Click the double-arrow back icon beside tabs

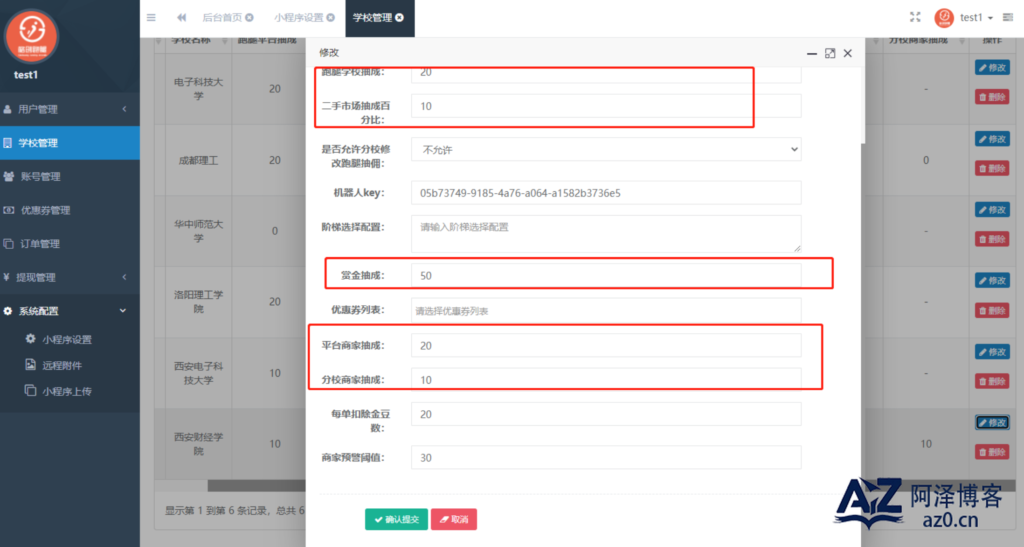tap(181, 17)
